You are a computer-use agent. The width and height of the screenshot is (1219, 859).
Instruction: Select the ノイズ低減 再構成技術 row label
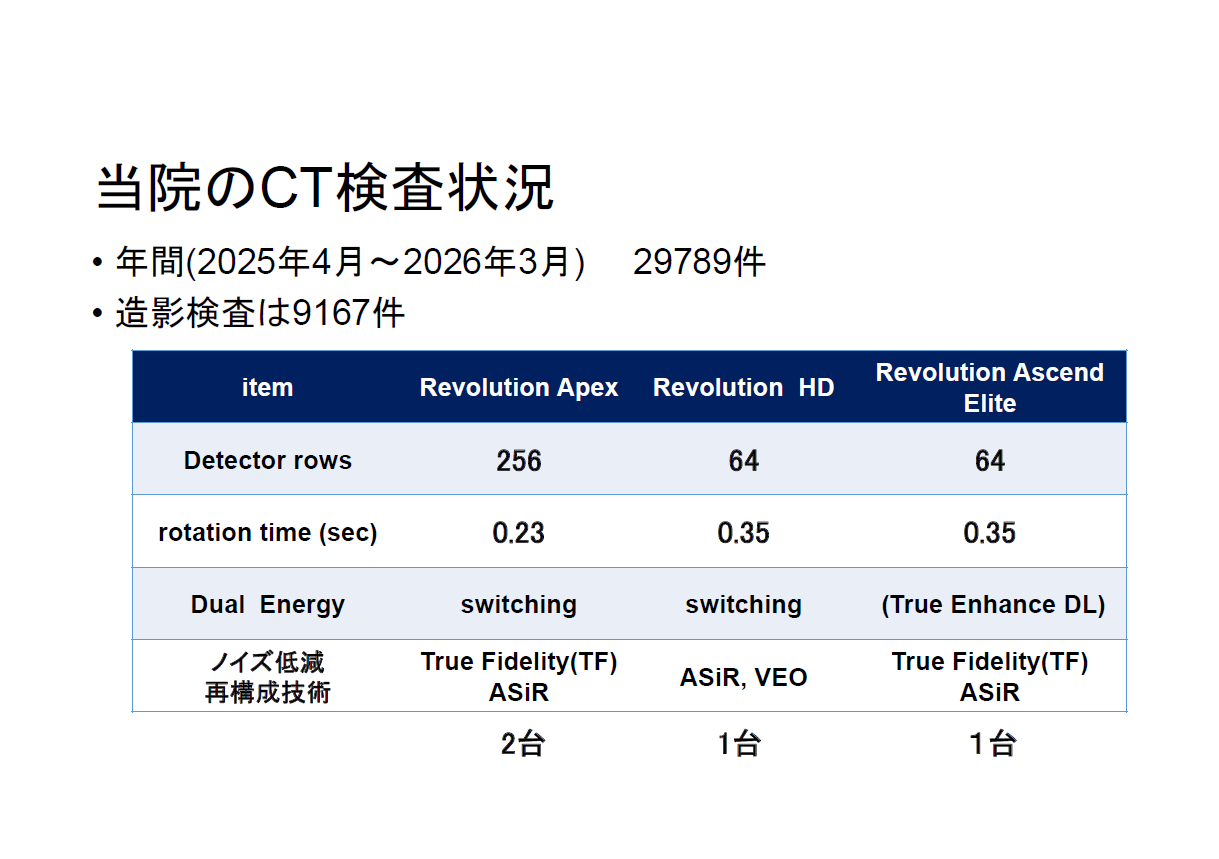pos(268,677)
